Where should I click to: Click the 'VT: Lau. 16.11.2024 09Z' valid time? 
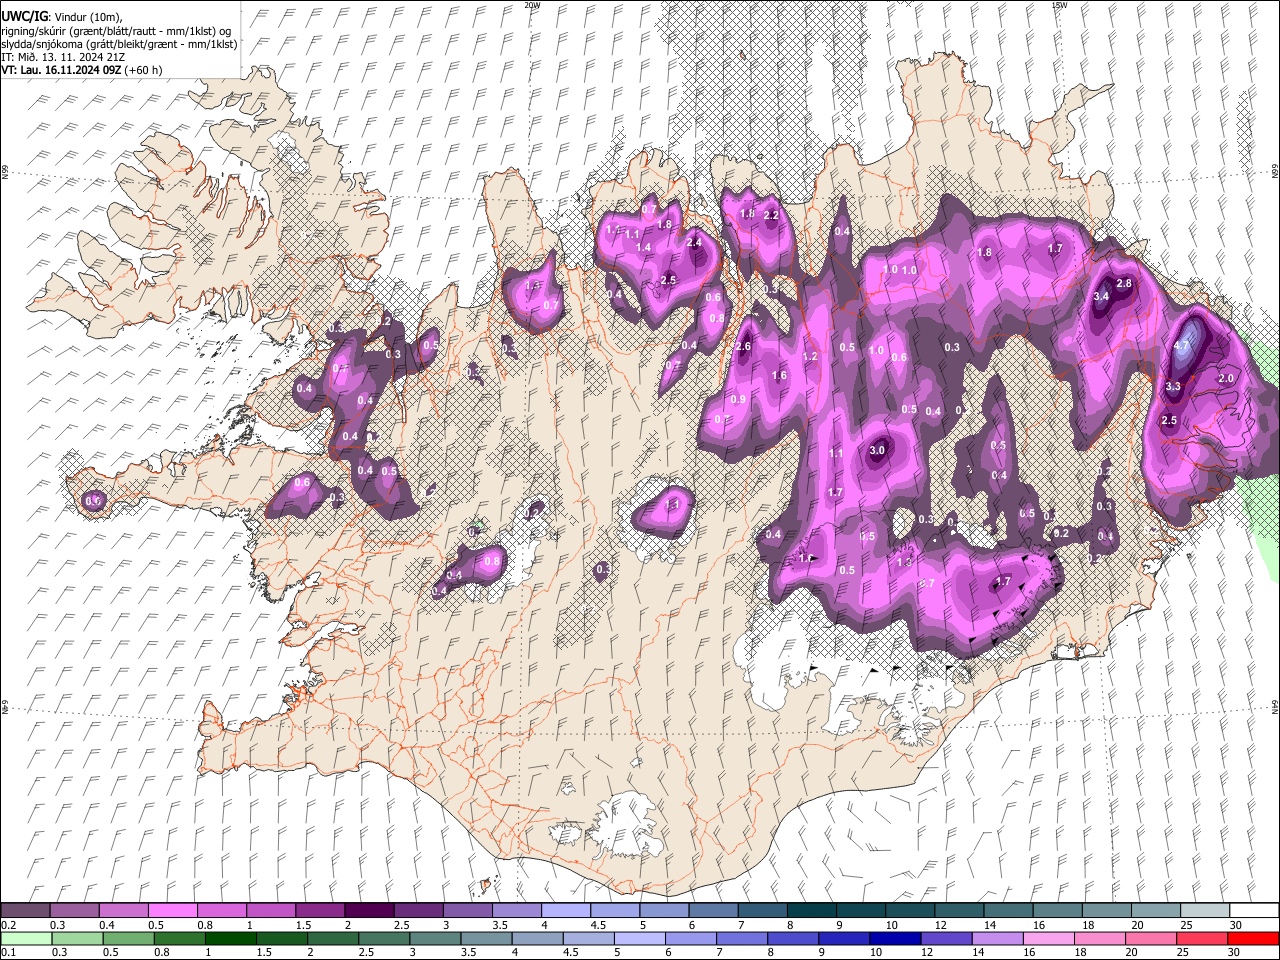click(x=61, y=70)
